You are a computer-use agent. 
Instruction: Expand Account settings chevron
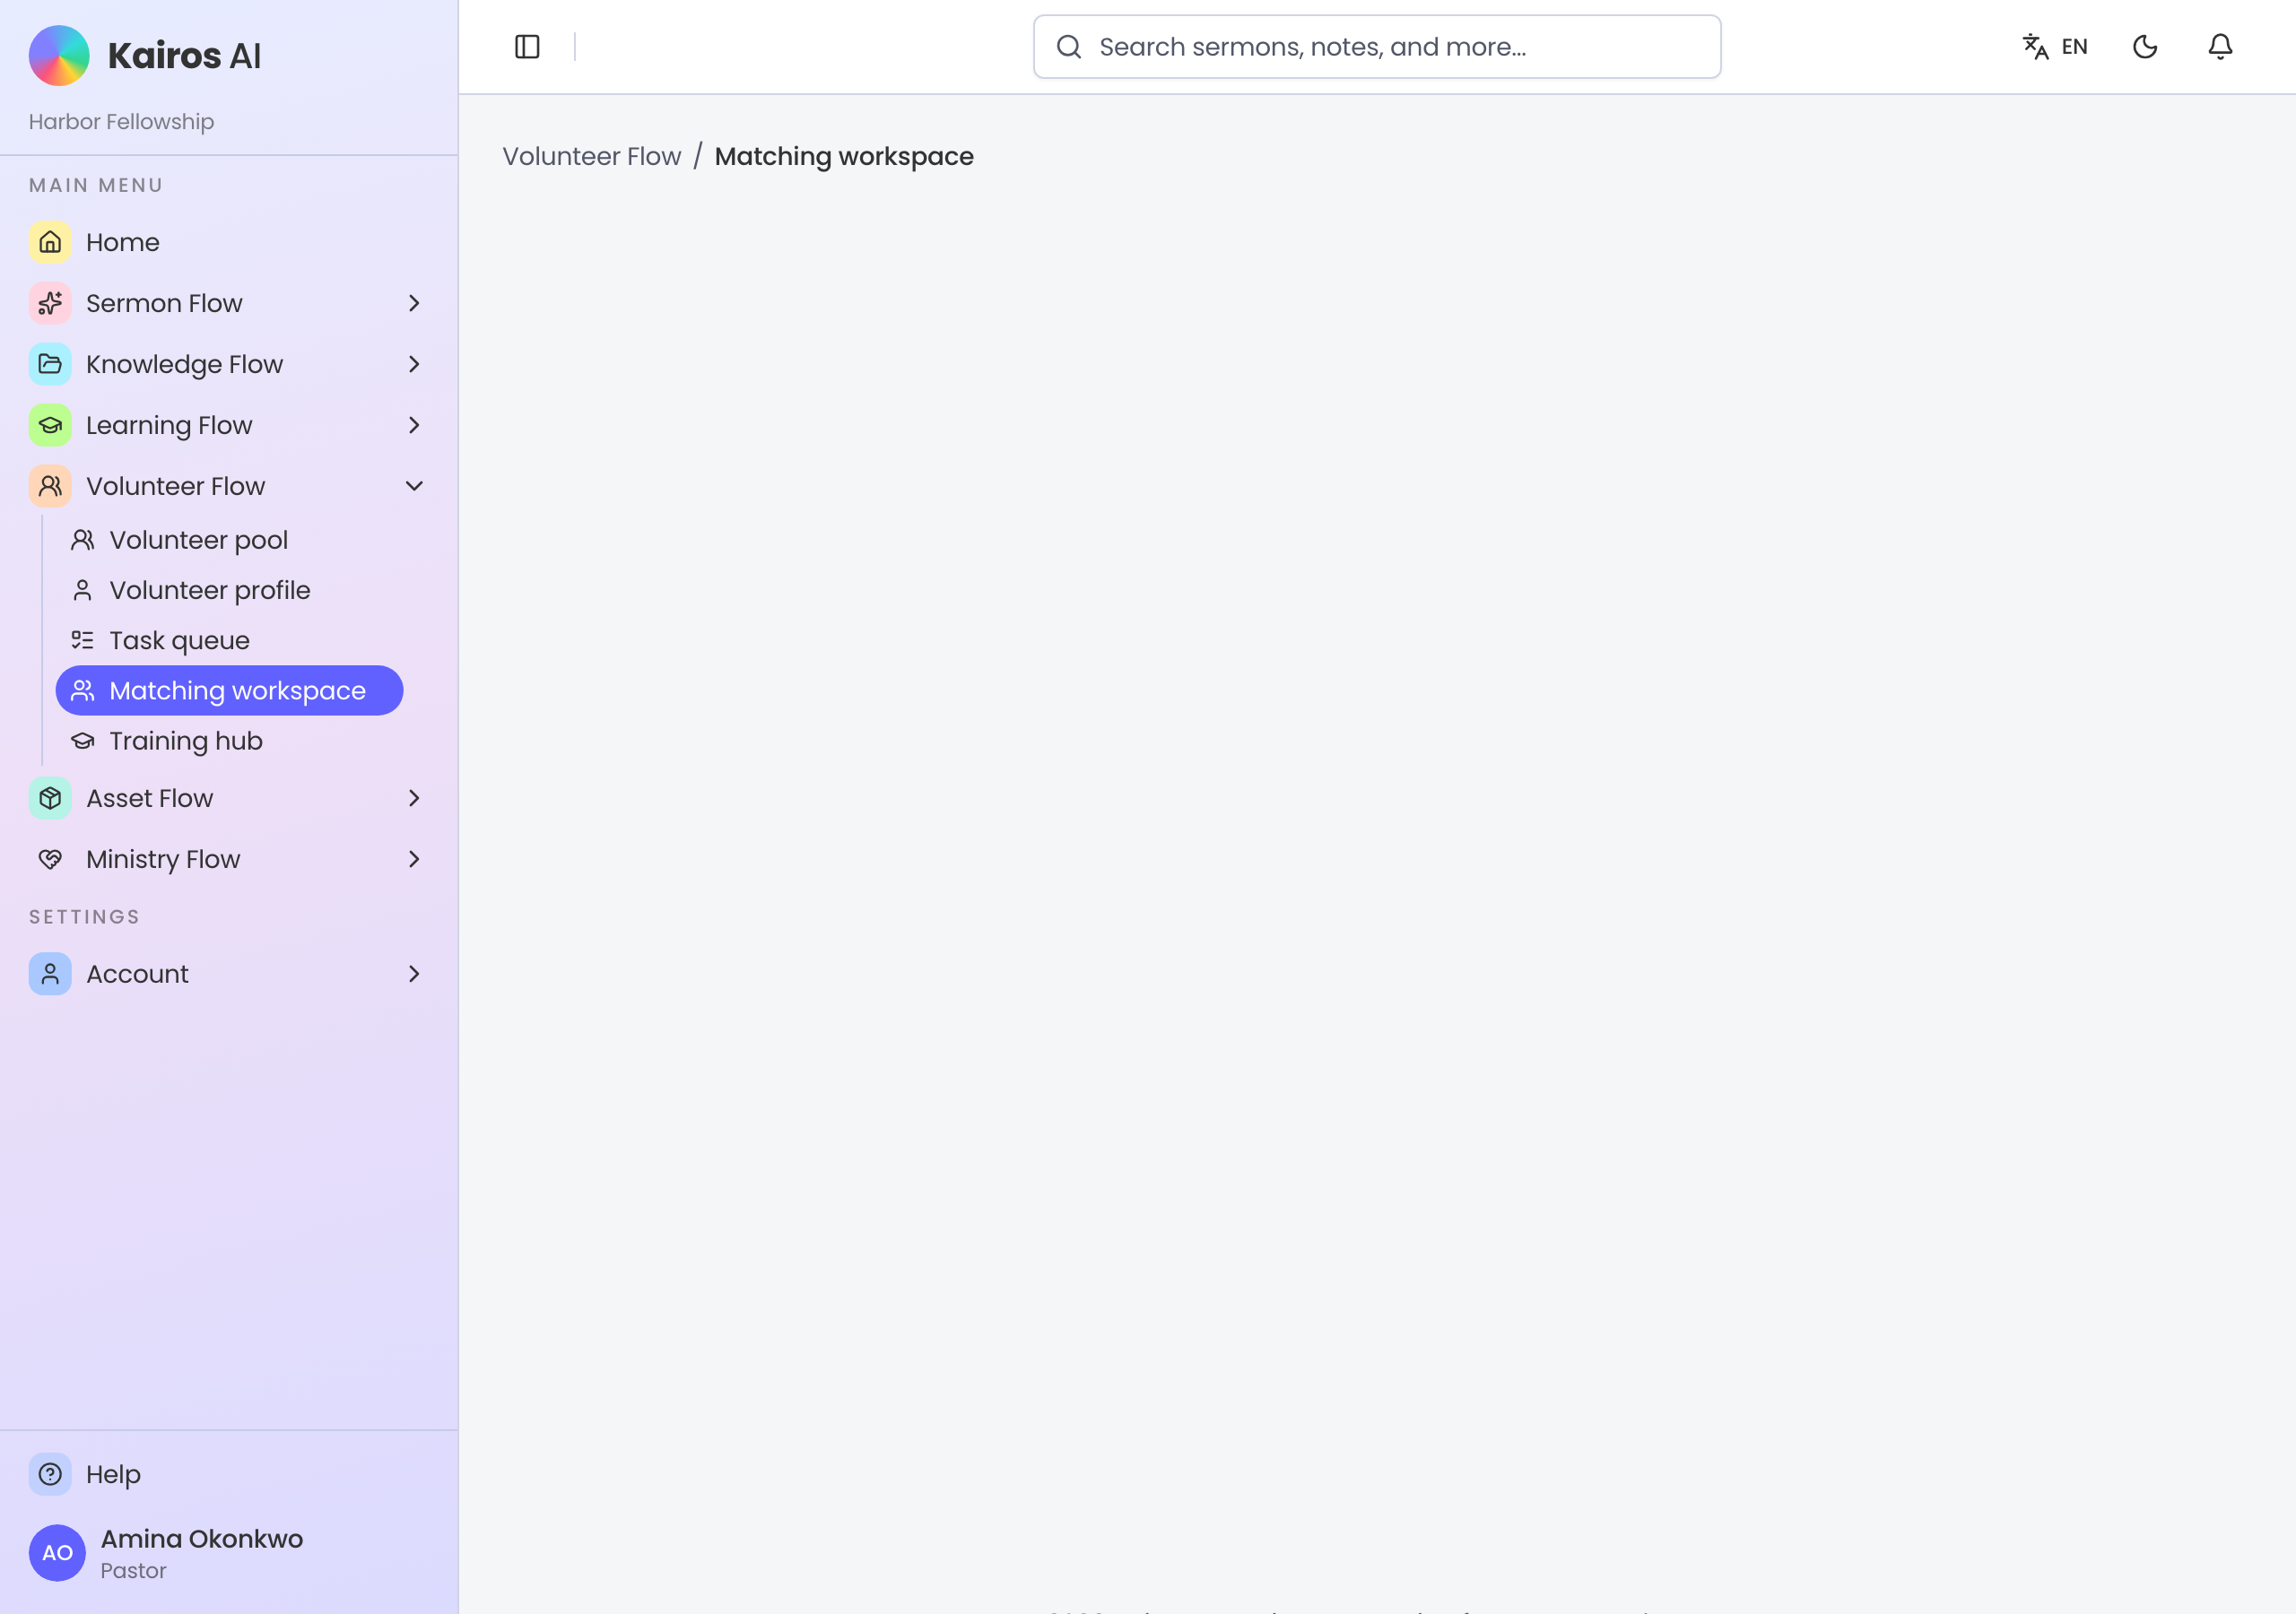click(x=414, y=974)
